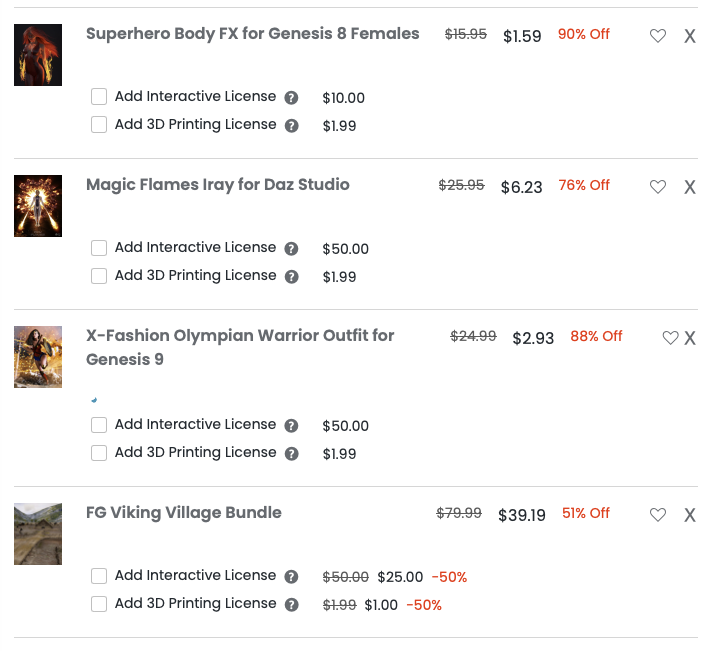Enable Interactive License for Superhero Body FX
This screenshot has height=651, width=718.
[99, 97]
